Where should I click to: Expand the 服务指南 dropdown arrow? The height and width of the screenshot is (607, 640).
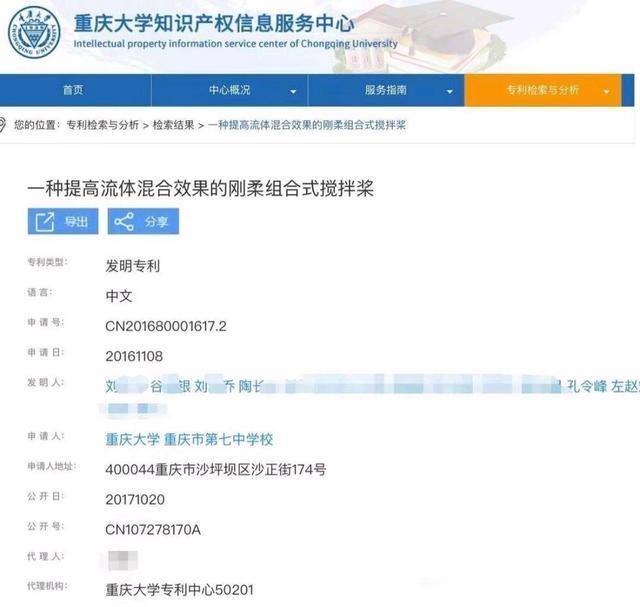pos(450,92)
